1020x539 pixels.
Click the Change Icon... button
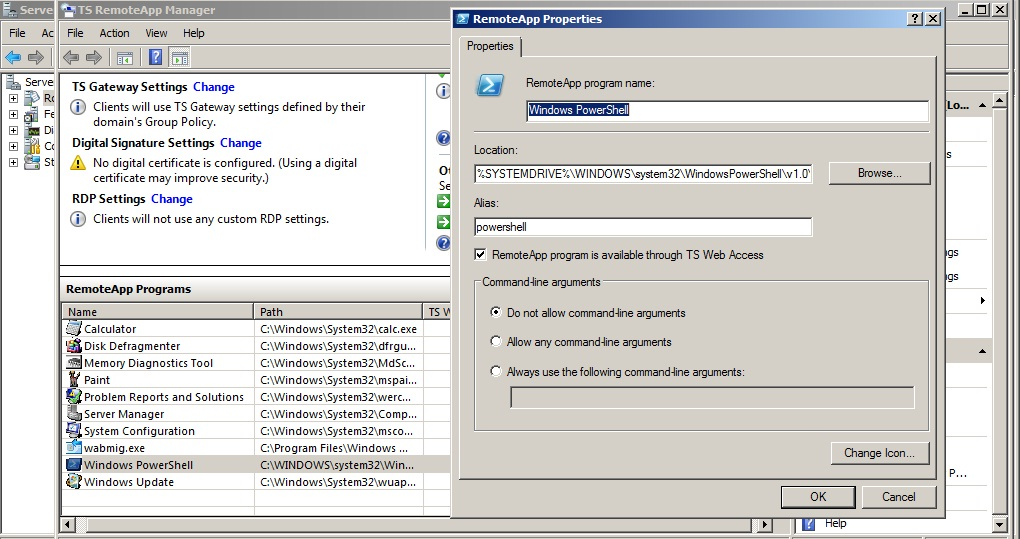coord(879,453)
